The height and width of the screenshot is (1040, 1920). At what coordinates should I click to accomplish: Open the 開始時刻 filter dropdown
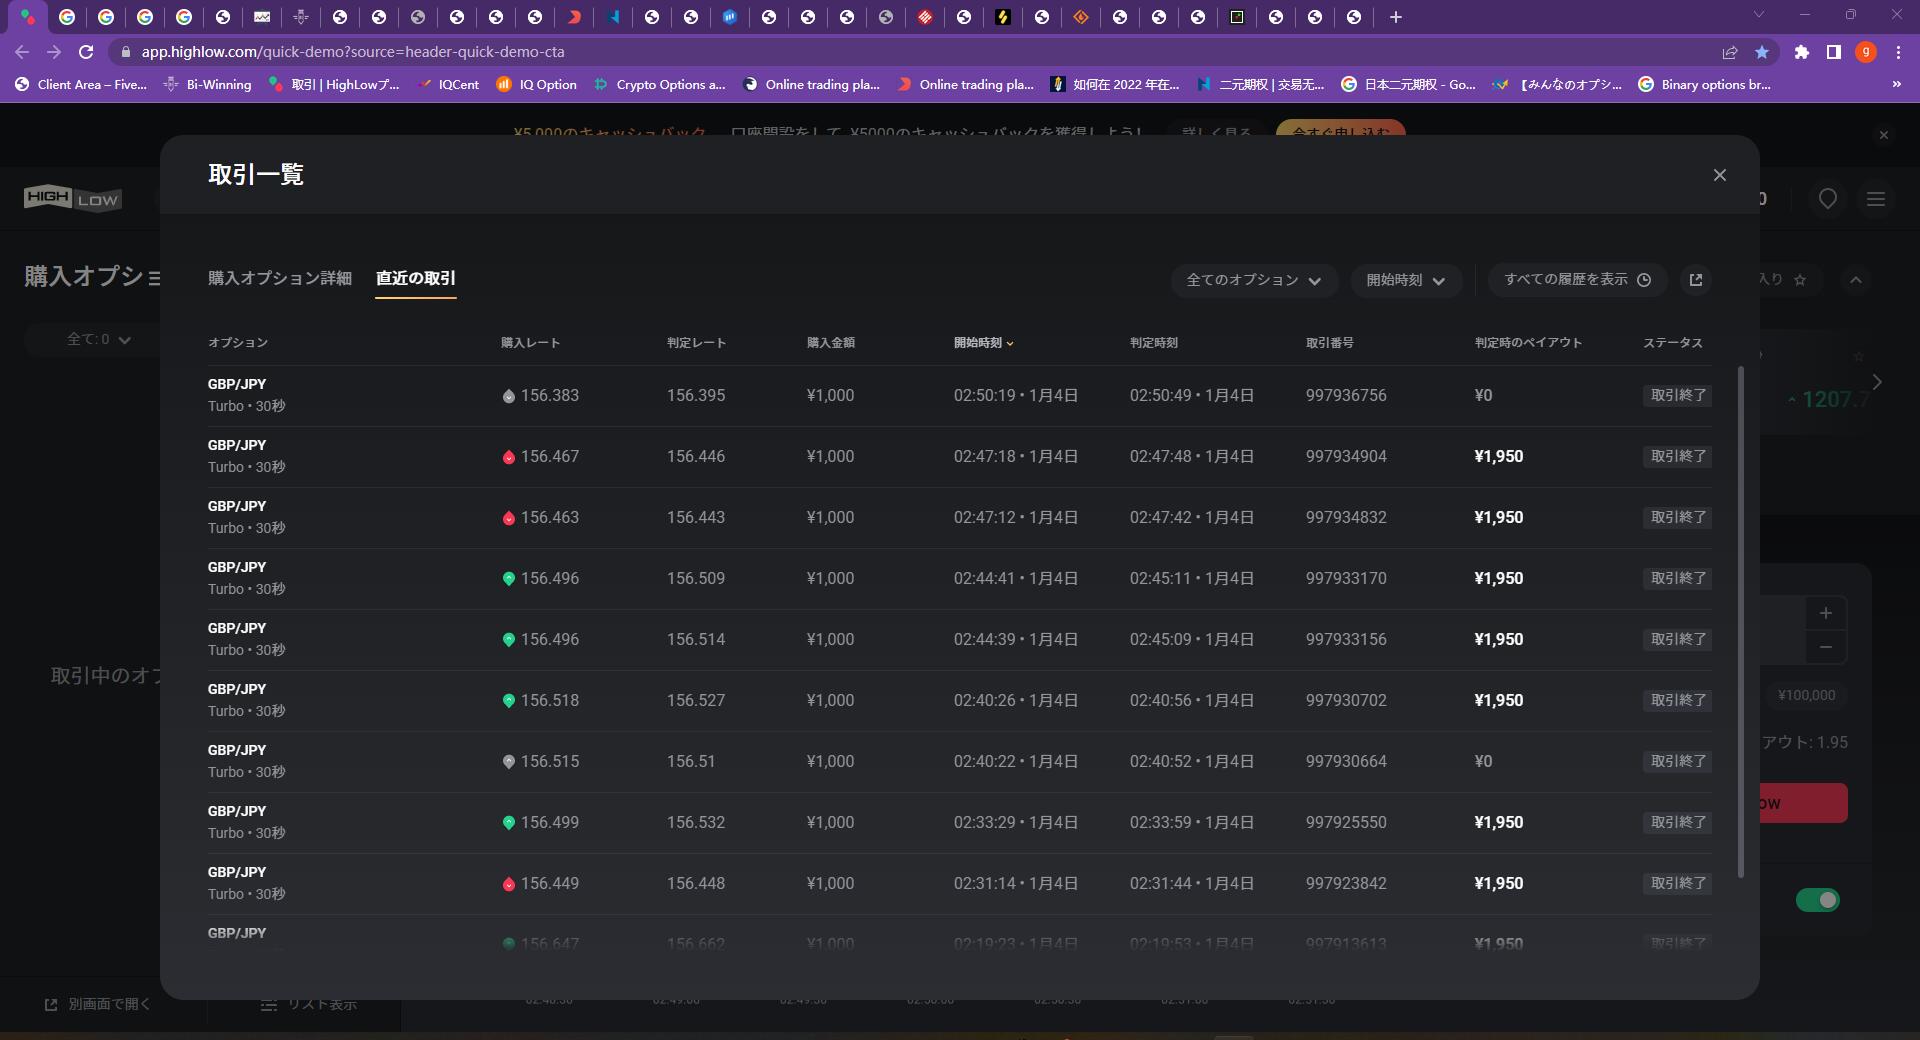pyautogui.click(x=1405, y=280)
